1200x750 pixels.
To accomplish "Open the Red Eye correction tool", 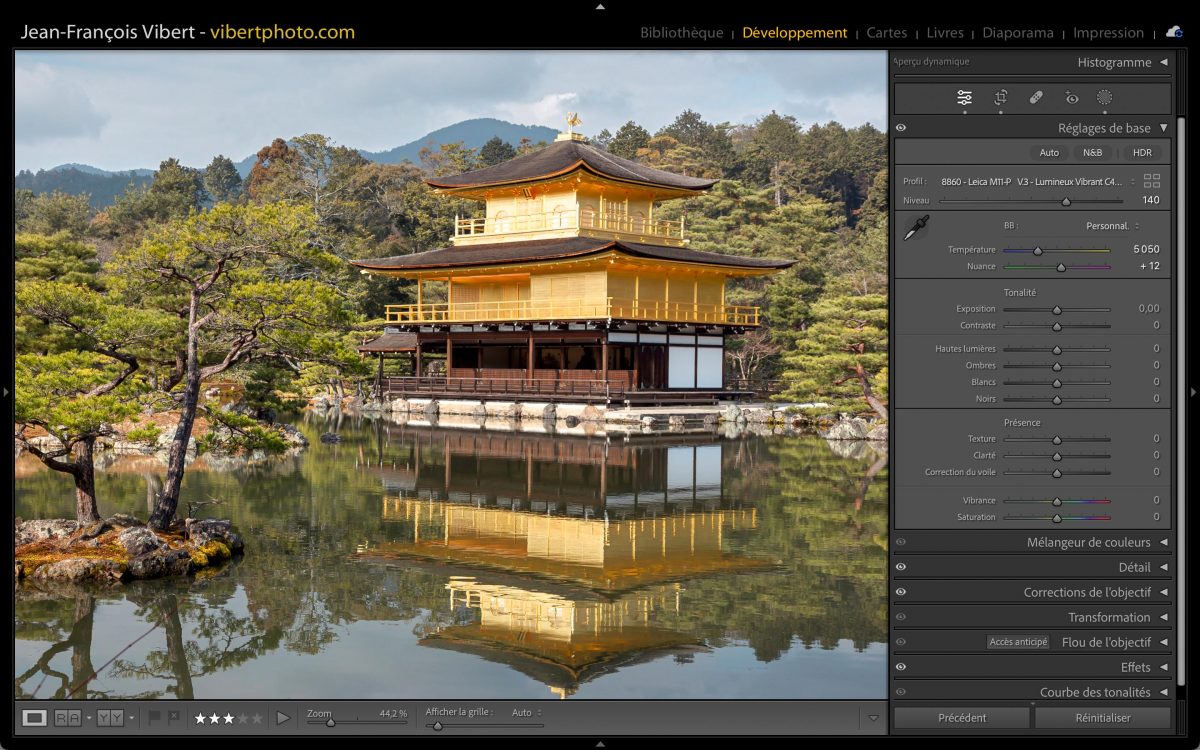I will click(x=1071, y=98).
